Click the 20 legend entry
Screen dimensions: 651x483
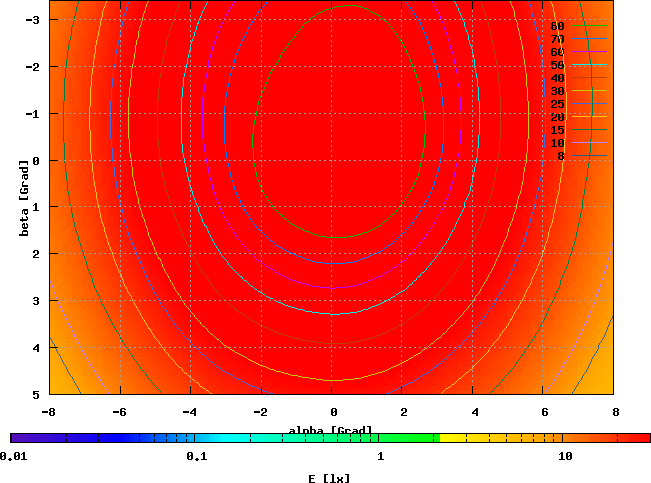[x=558, y=117]
